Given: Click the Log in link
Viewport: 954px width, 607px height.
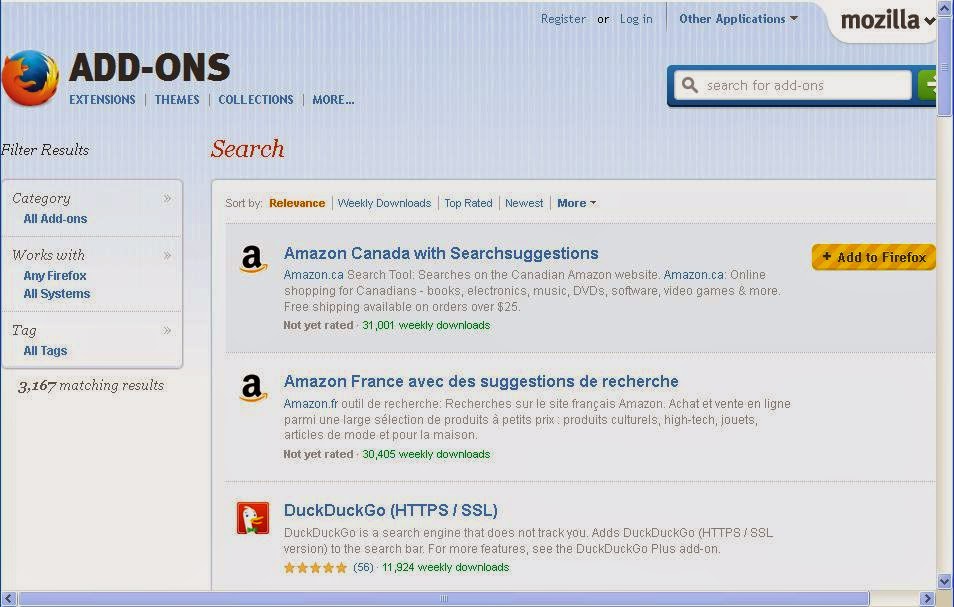Looking at the screenshot, I should [636, 19].
